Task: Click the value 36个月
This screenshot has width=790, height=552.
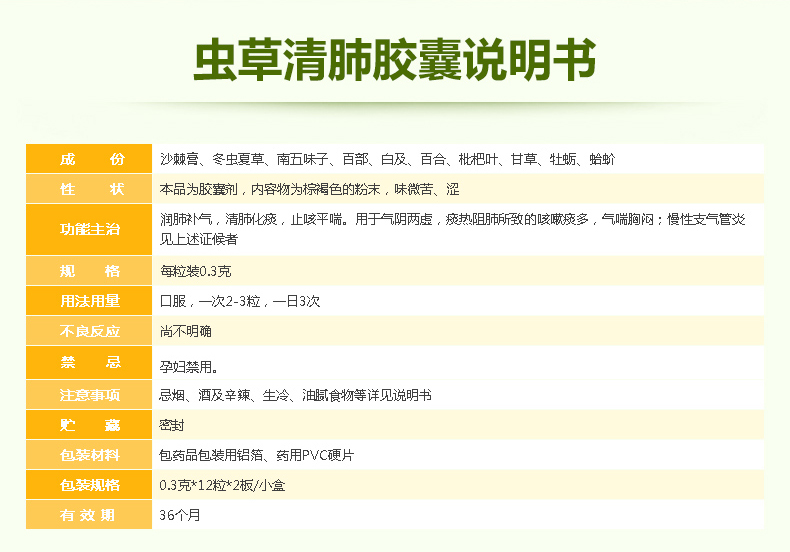Action: pyautogui.click(x=180, y=515)
